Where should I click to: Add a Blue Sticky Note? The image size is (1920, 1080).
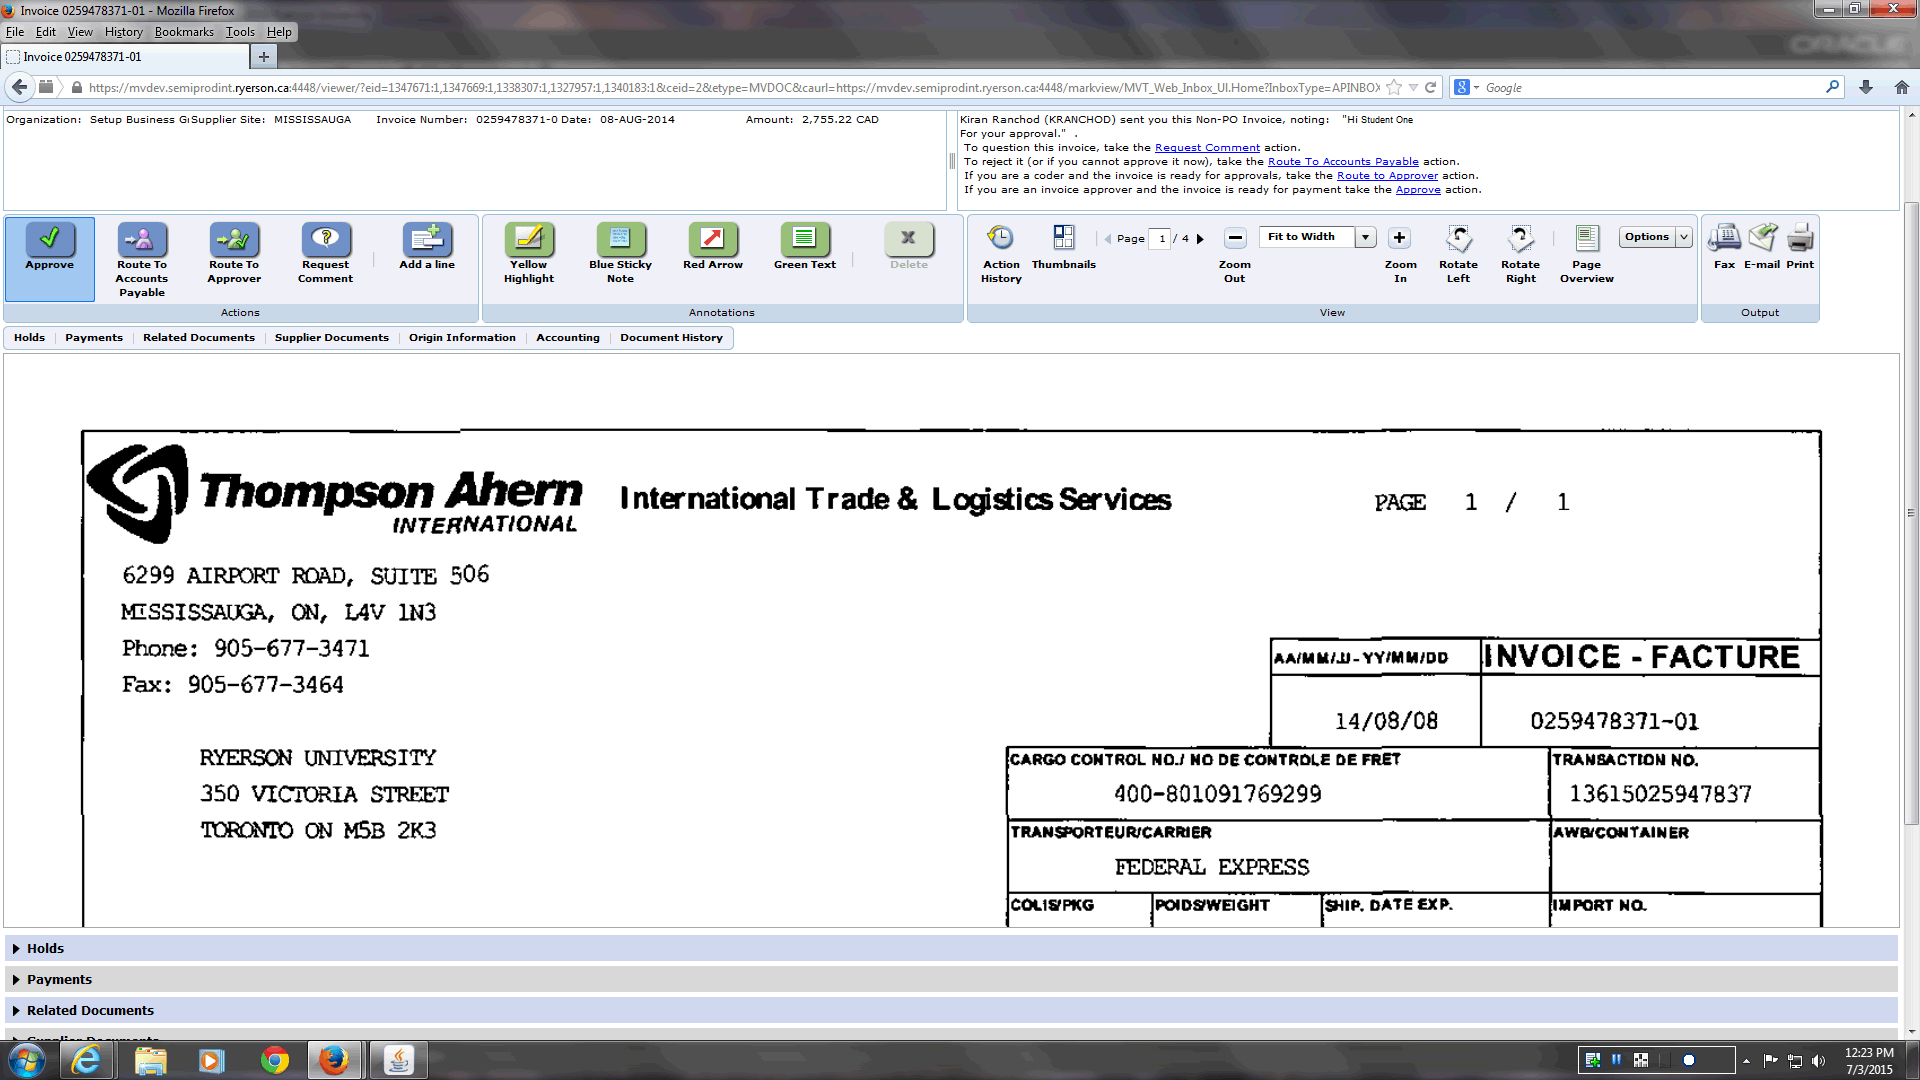coord(620,240)
